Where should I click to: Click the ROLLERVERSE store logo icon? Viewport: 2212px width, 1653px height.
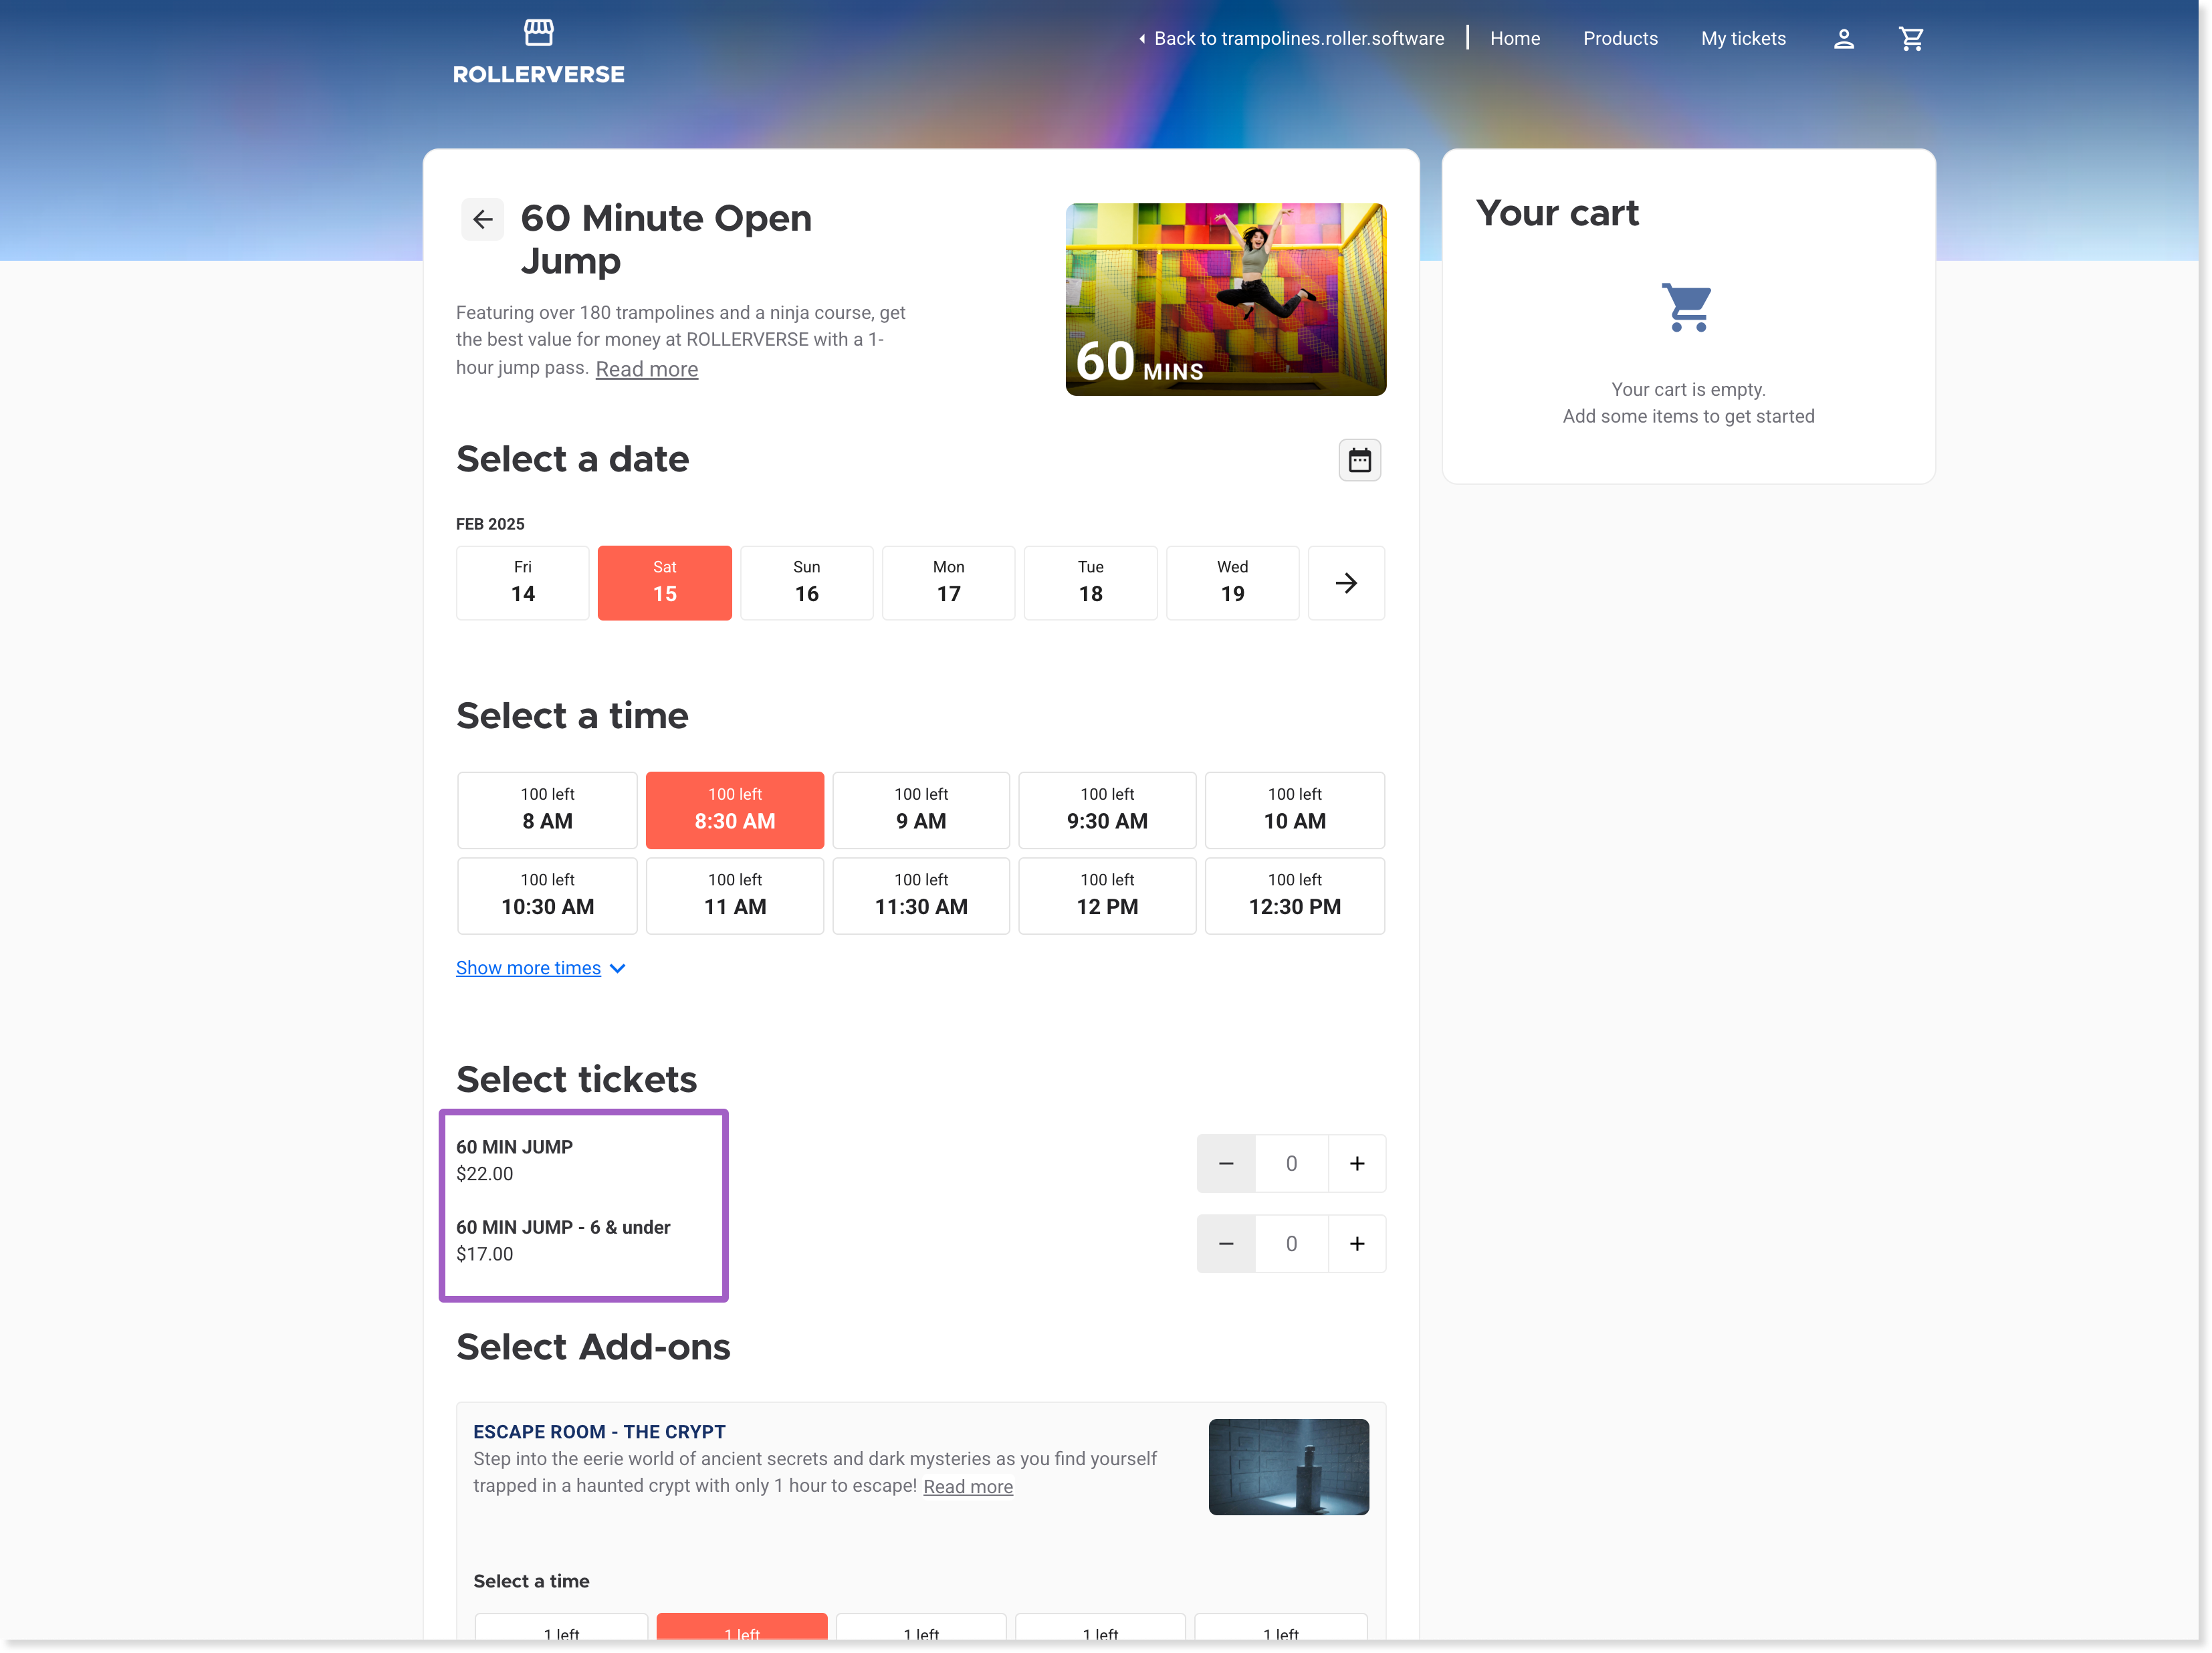coord(538,33)
